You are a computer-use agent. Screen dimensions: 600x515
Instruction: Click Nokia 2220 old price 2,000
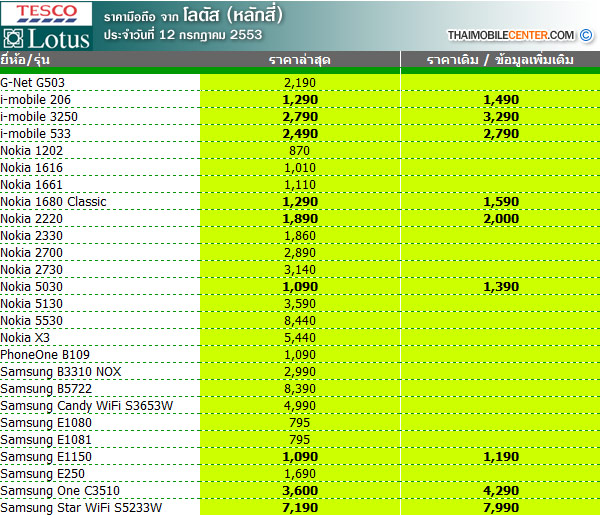click(x=501, y=218)
